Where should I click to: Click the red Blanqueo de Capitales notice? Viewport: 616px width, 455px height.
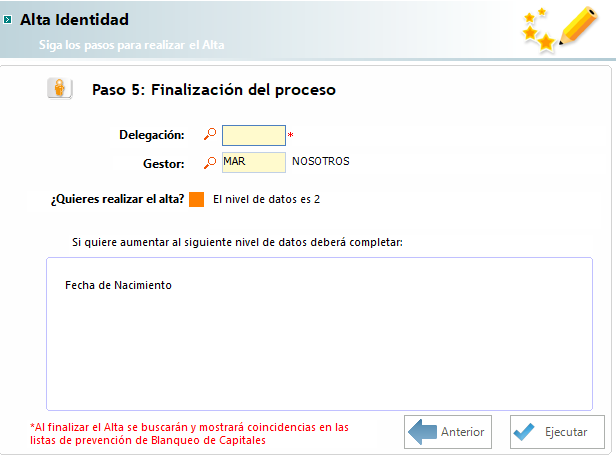coord(189,433)
